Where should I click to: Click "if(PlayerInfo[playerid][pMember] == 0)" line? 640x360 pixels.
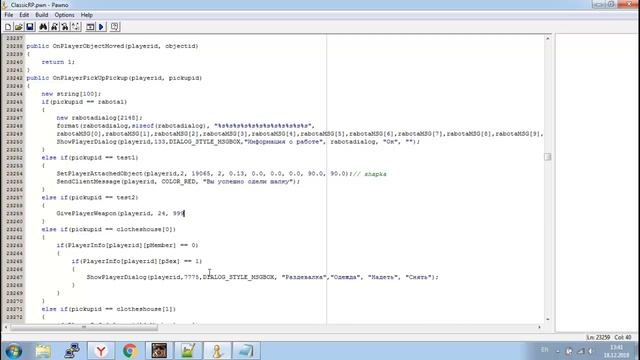tap(127, 245)
